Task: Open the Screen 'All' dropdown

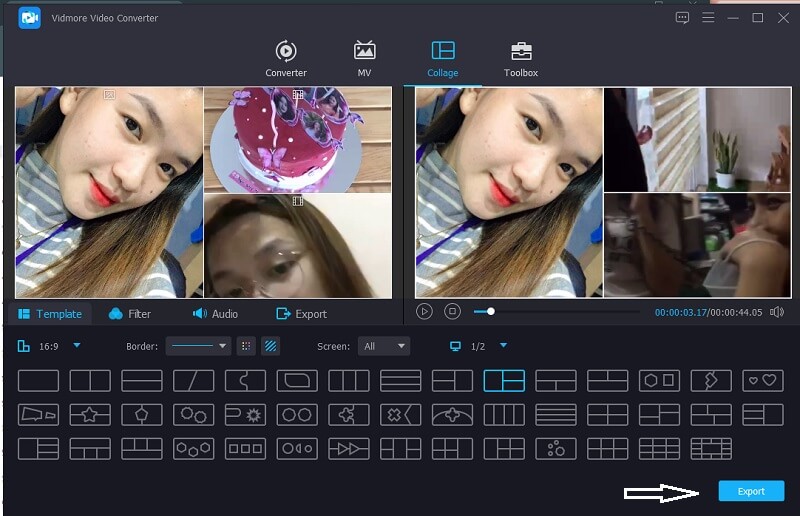Action: point(385,346)
